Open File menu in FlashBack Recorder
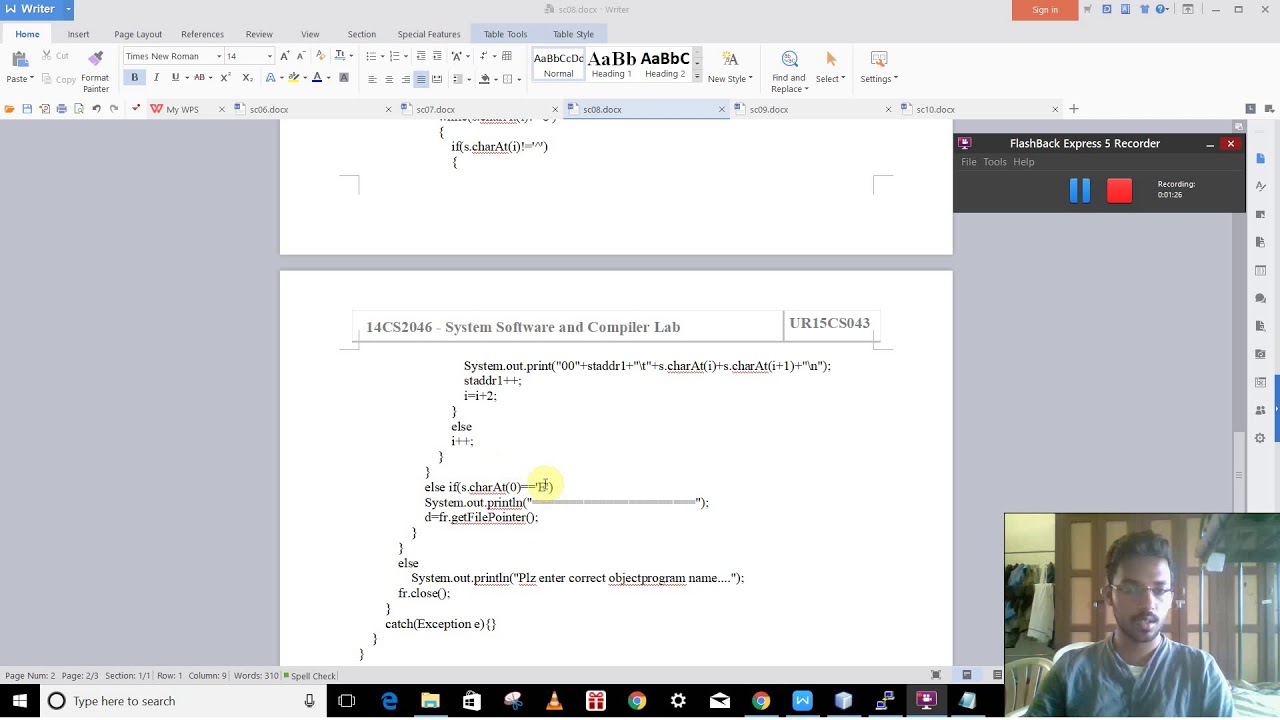 point(968,162)
